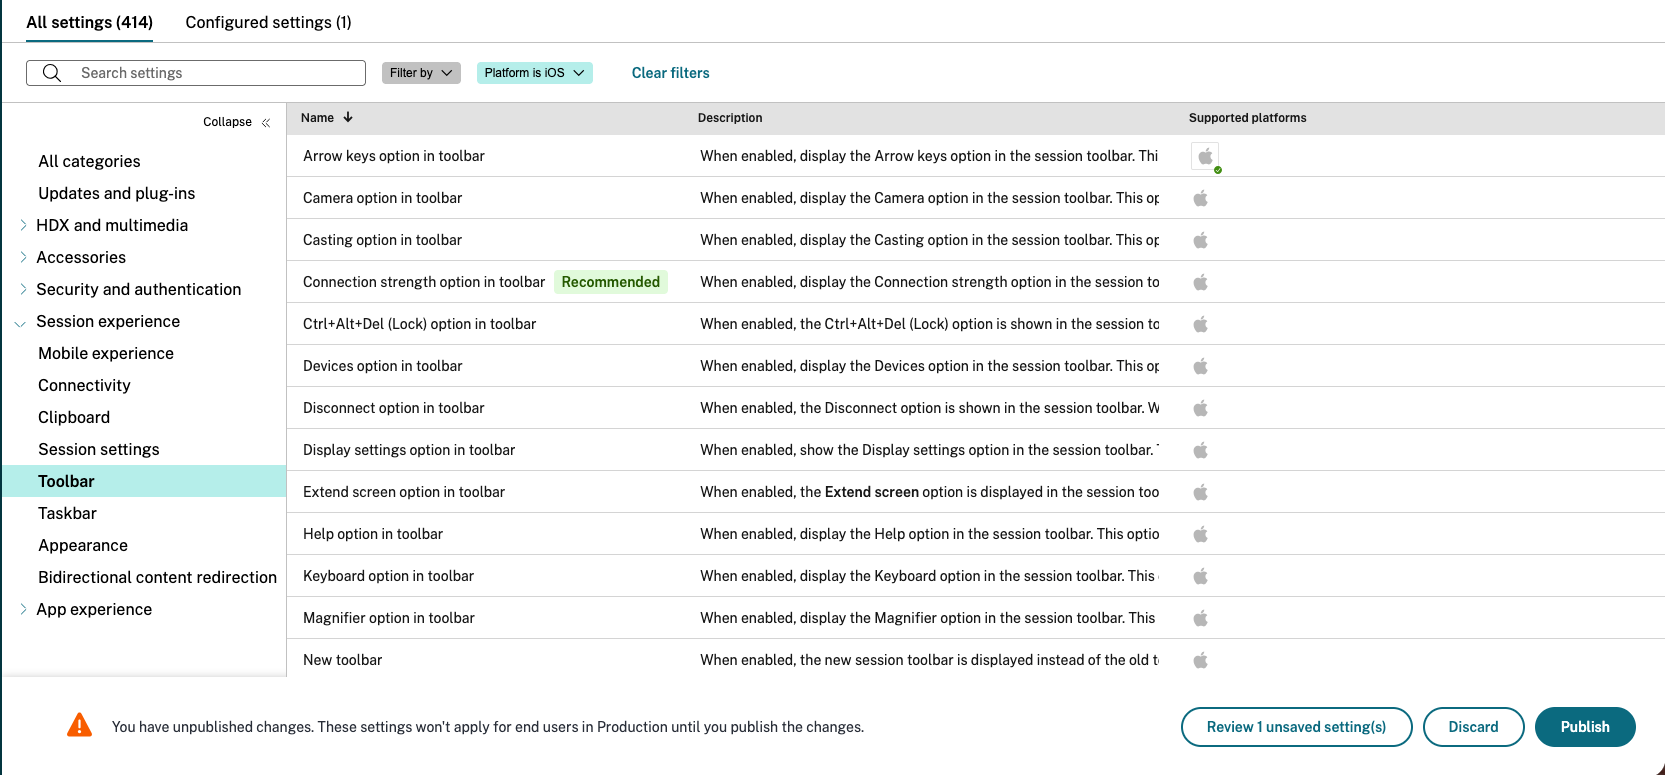1665x775 pixels.
Task: Click Apple icon in Devices option row
Action: 1201,366
